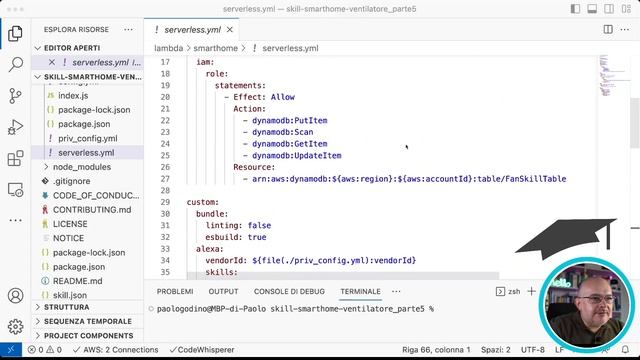The height and width of the screenshot is (360, 640).
Task: Click Riga 66, colonna 1 indicator
Action: (x=436, y=350)
